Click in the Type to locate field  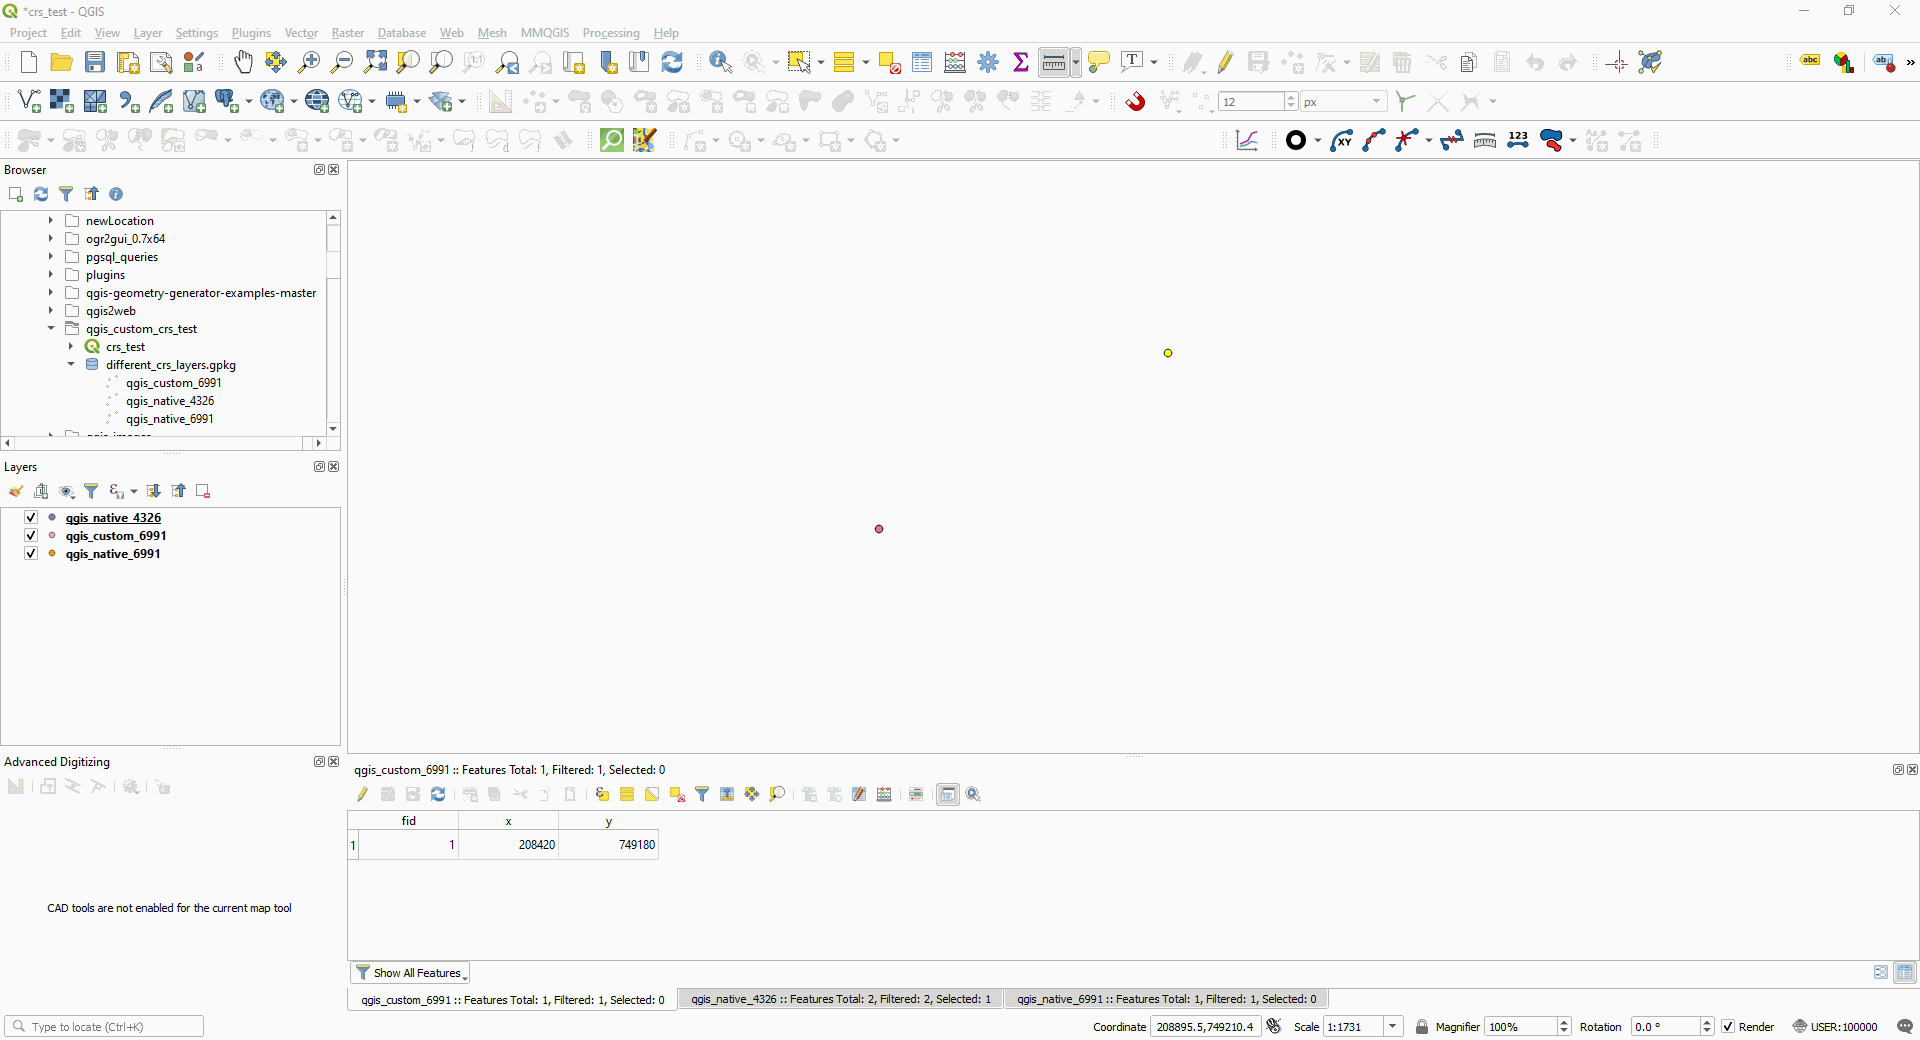click(103, 1026)
